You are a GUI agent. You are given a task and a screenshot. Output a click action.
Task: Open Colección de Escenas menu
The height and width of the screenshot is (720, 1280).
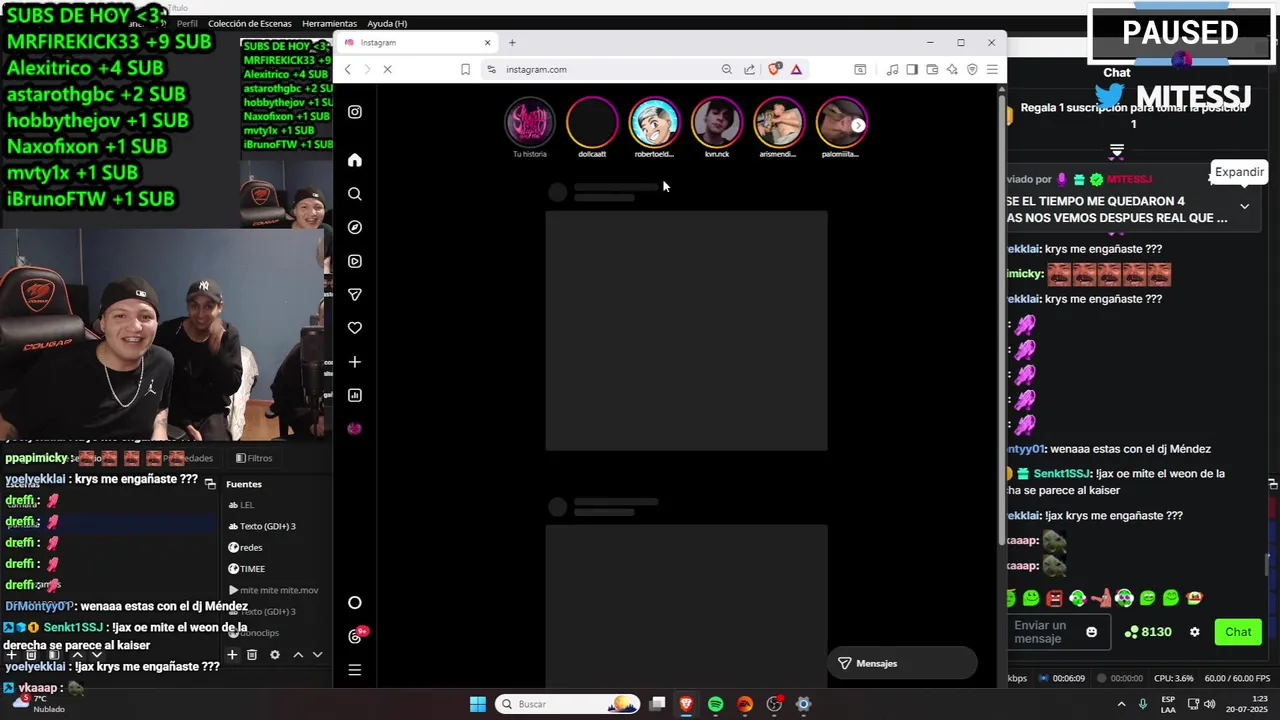[250, 23]
